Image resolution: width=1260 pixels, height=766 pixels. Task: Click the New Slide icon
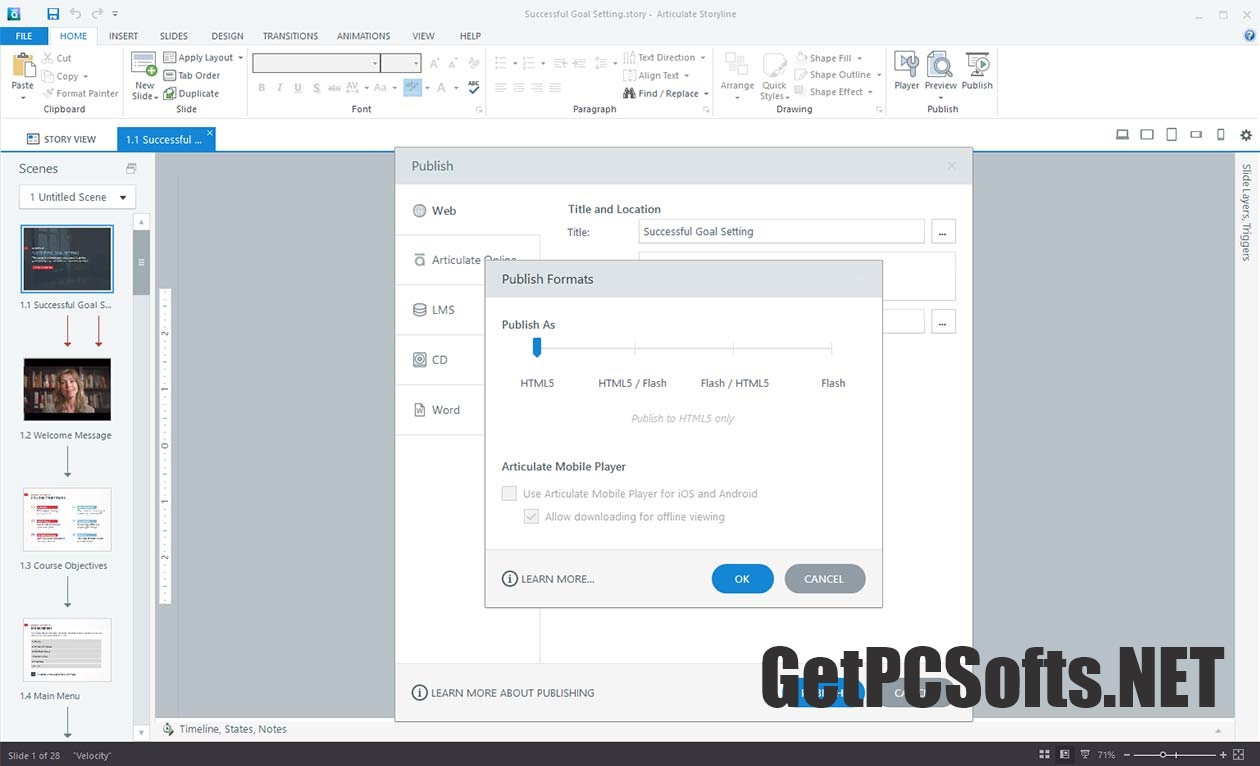pos(144,65)
